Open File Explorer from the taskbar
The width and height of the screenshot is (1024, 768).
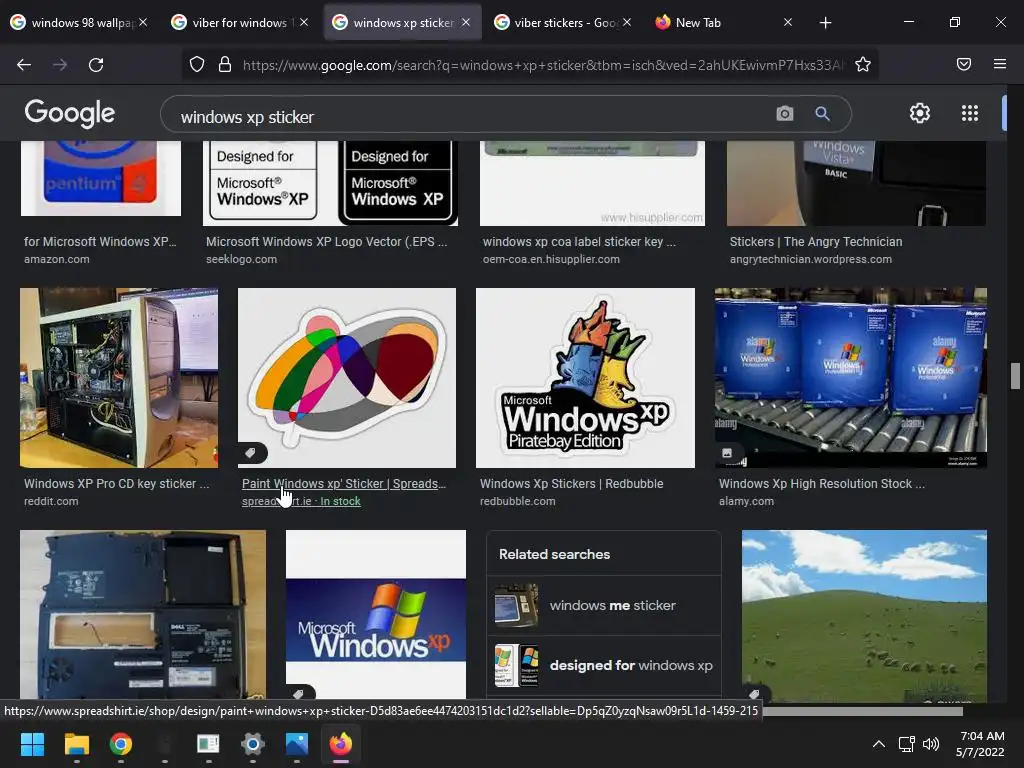pyautogui.click(x=76, y=744)
